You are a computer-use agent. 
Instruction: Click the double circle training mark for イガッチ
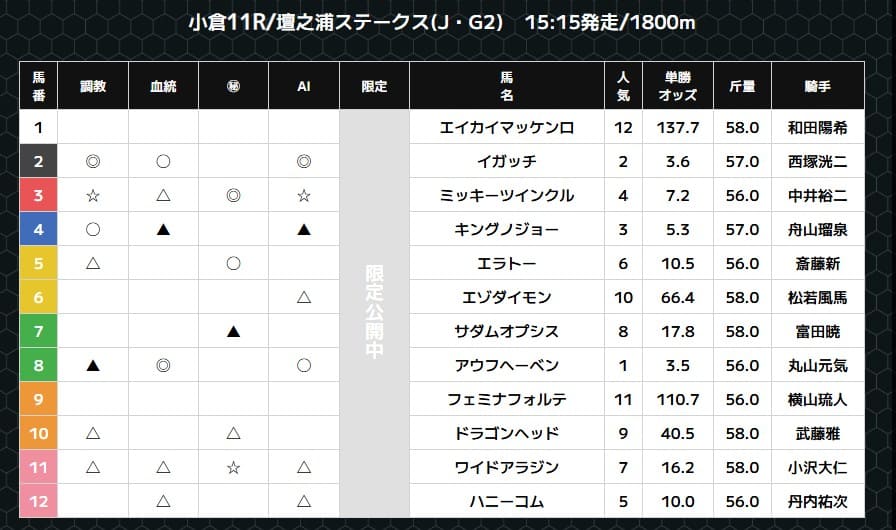click(x=93, y=161)
